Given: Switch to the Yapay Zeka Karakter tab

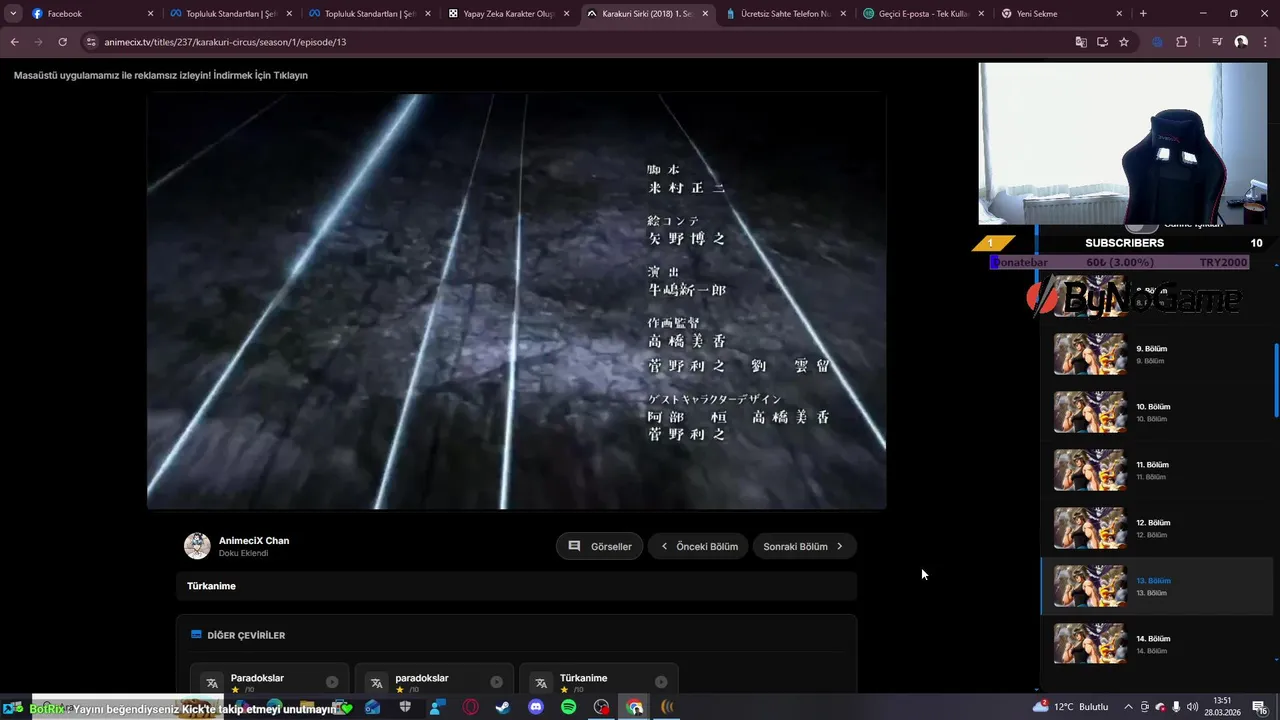Looking at the screenshot, I should 508,14.
